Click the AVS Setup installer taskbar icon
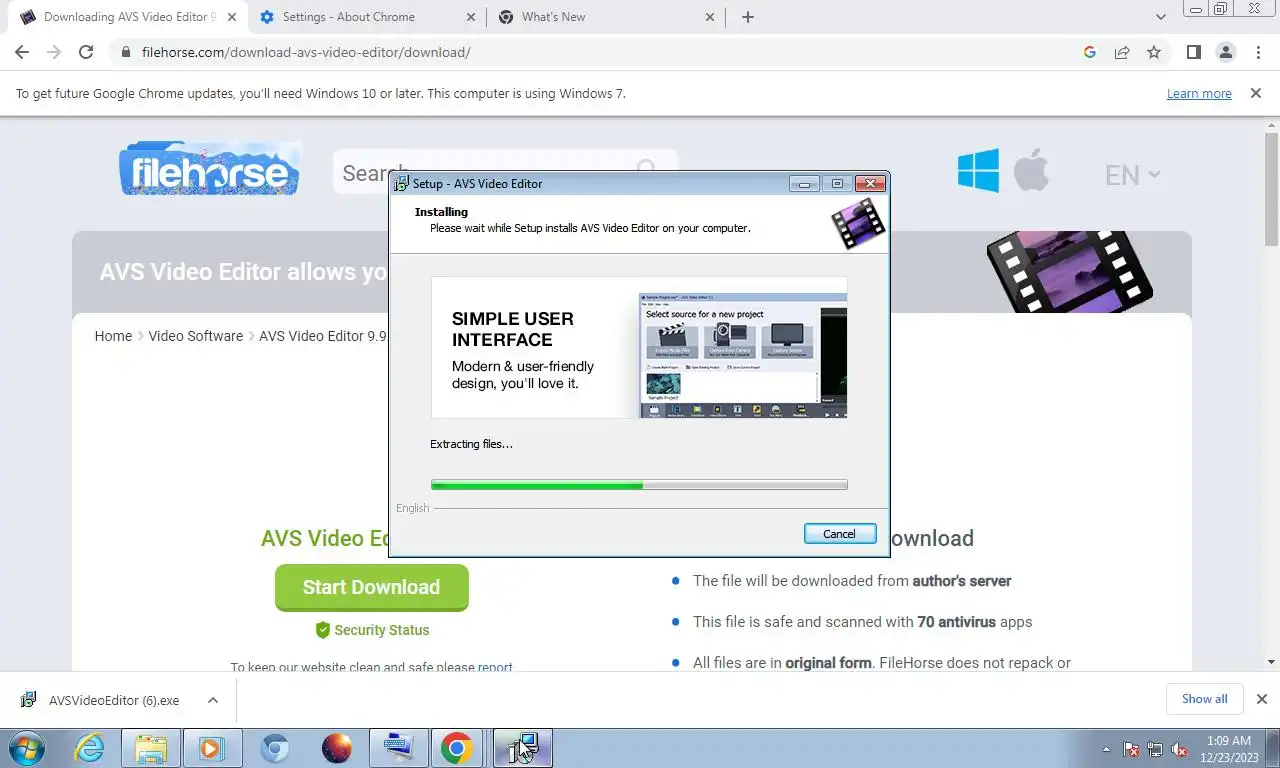The height and width of the screenshot is (768, 1280). pyautogui.click(x=522, y=748)
